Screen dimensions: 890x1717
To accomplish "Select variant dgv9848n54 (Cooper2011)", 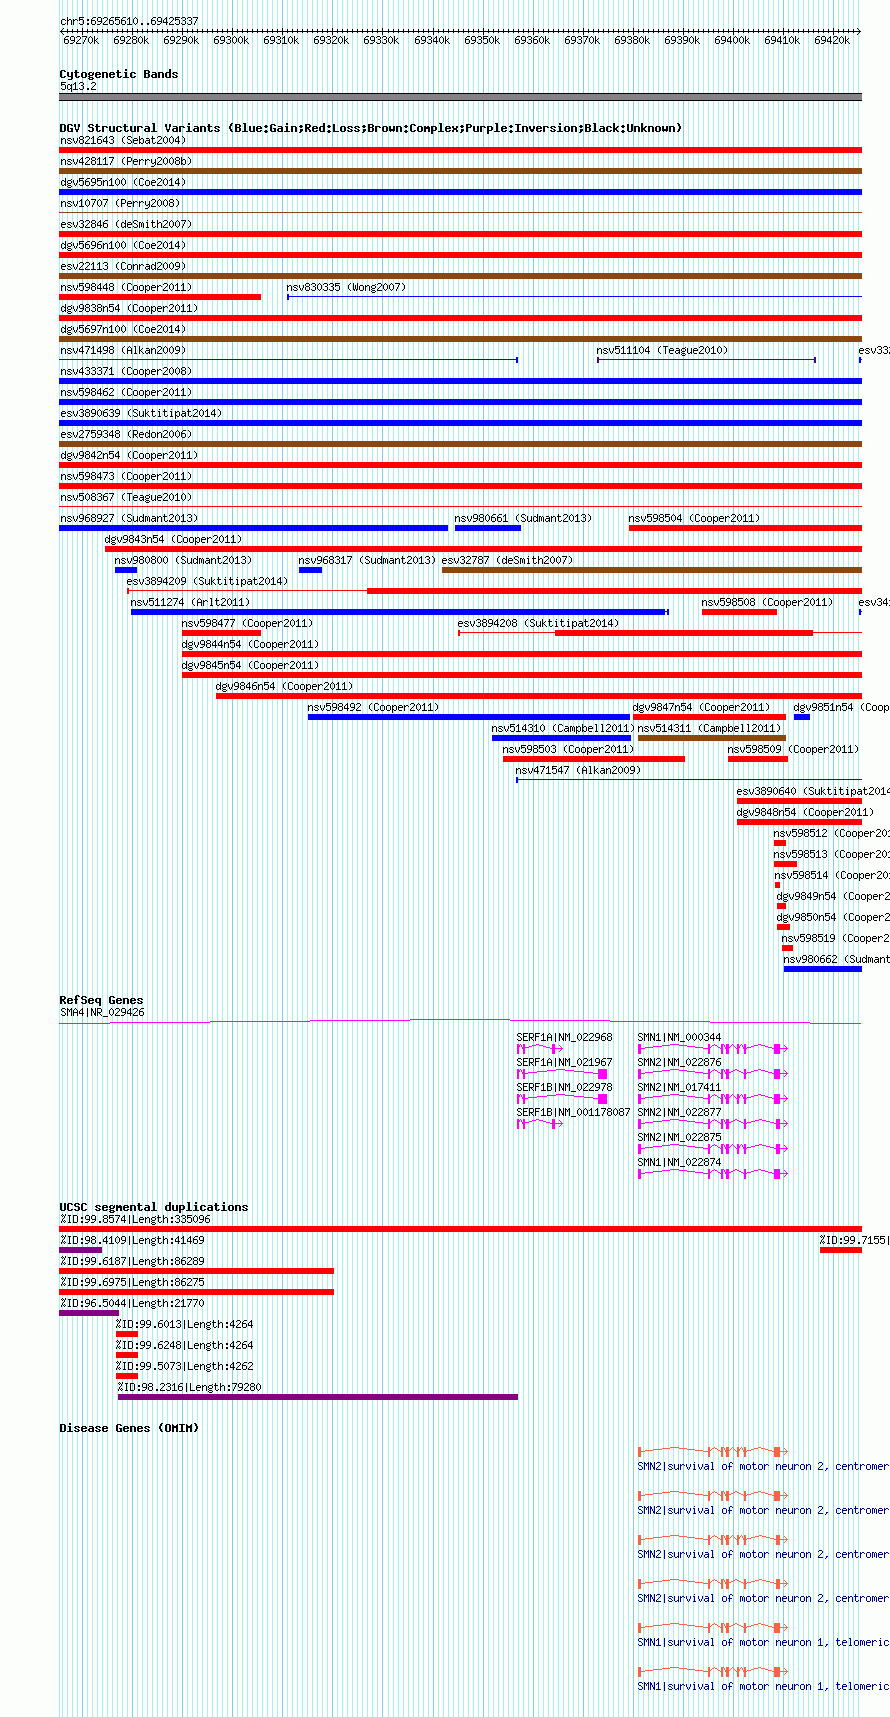I will point(799,821).
